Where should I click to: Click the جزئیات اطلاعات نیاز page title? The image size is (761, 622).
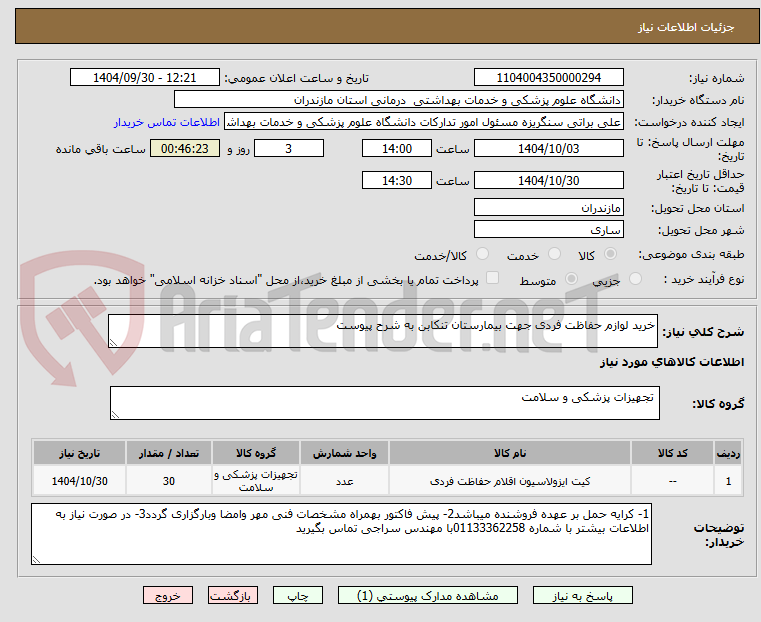click(685, 27)
